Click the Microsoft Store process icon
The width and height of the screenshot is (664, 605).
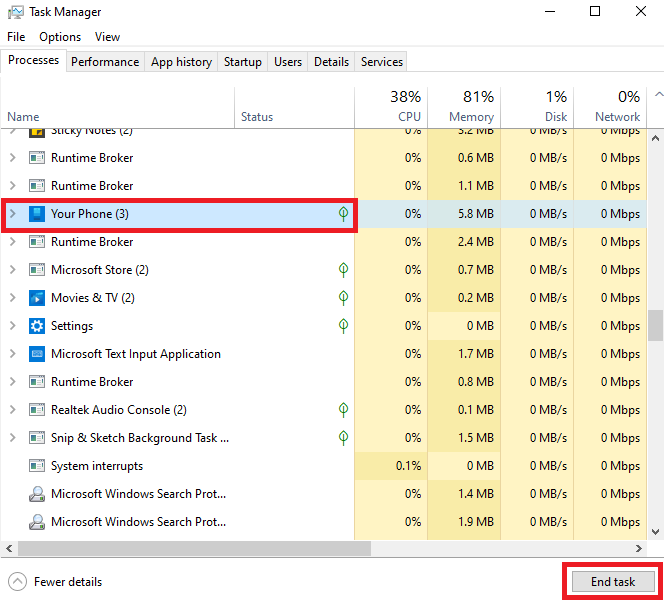[x=37, y=270]
